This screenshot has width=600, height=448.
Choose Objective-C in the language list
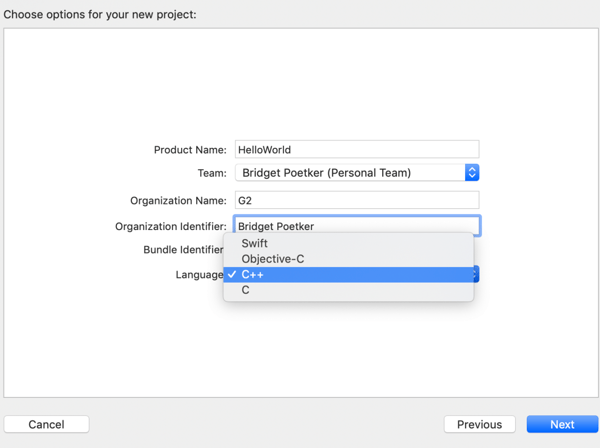(x=349, y=259)
